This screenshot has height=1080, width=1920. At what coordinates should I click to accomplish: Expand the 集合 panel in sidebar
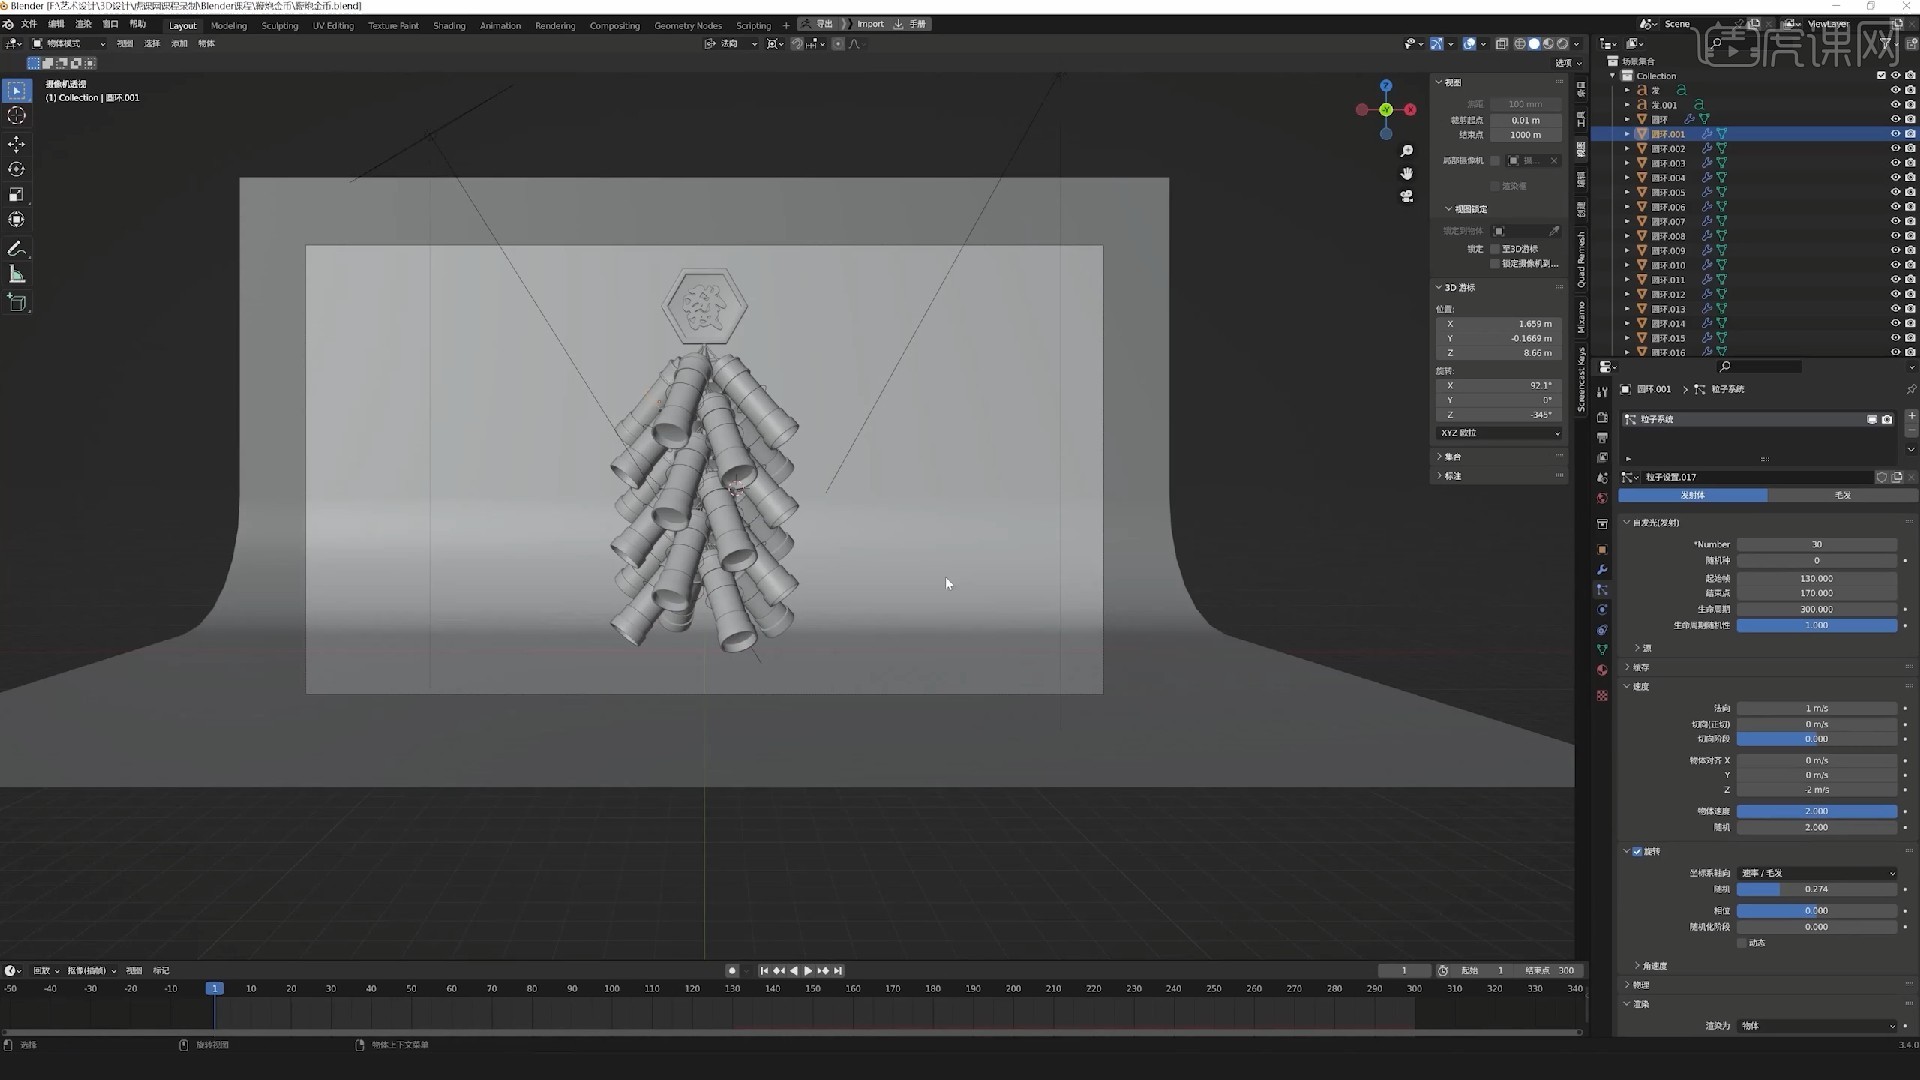(x=1440, y=456)
